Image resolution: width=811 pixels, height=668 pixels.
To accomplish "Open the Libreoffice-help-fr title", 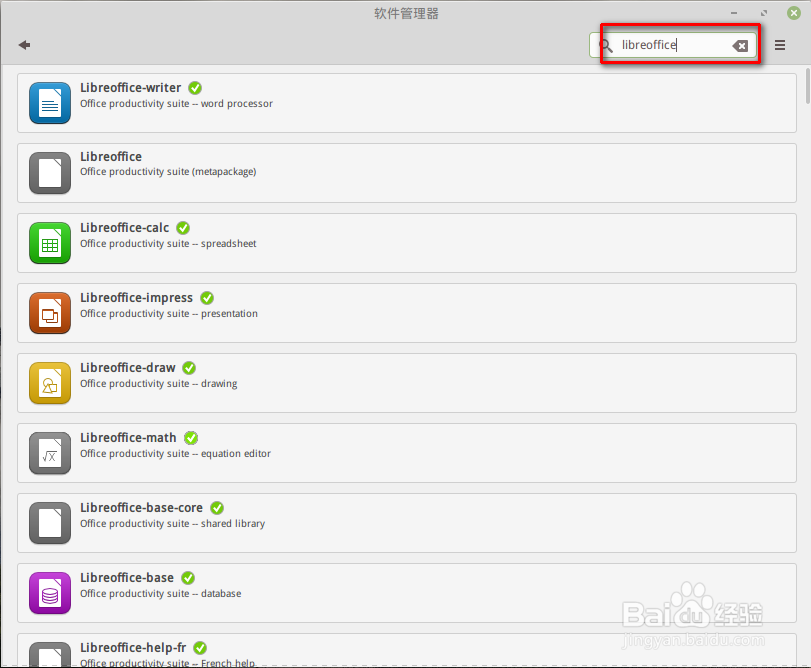I will [x=133, y=648].
